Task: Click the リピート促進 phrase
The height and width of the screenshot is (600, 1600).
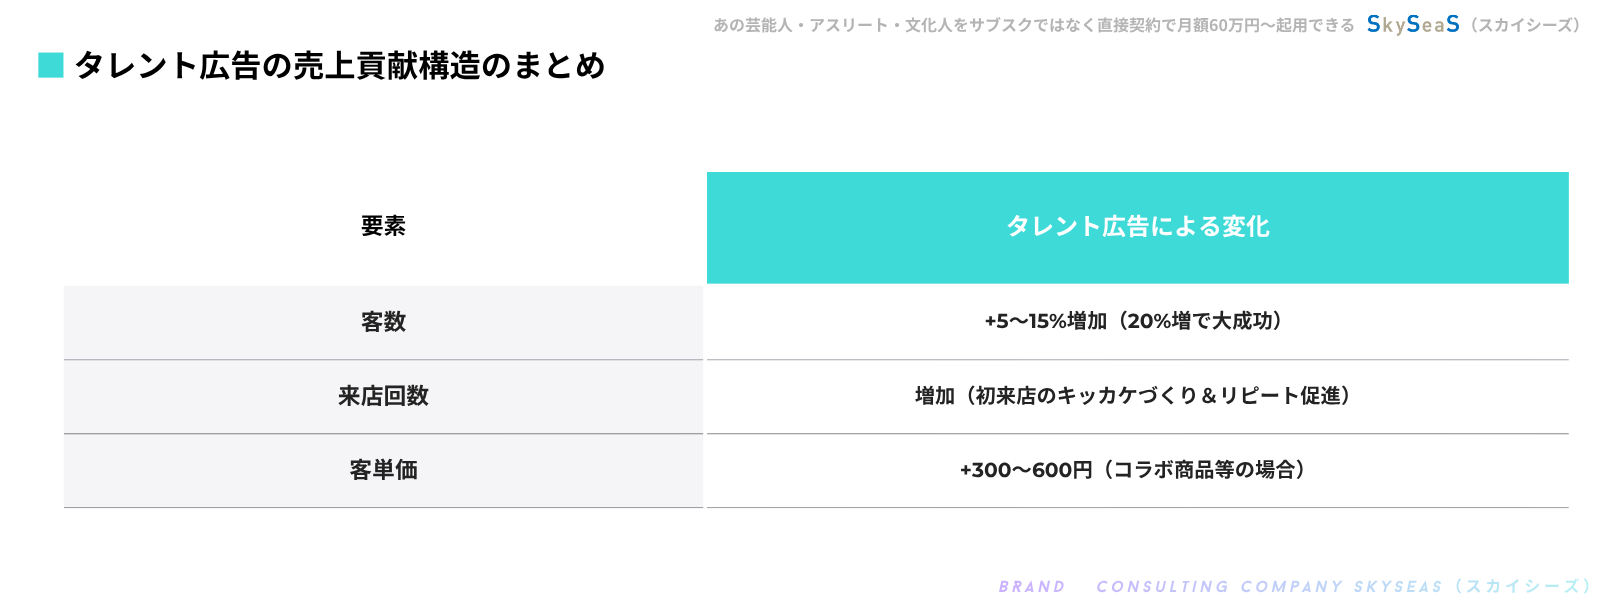Action: 1280,396
